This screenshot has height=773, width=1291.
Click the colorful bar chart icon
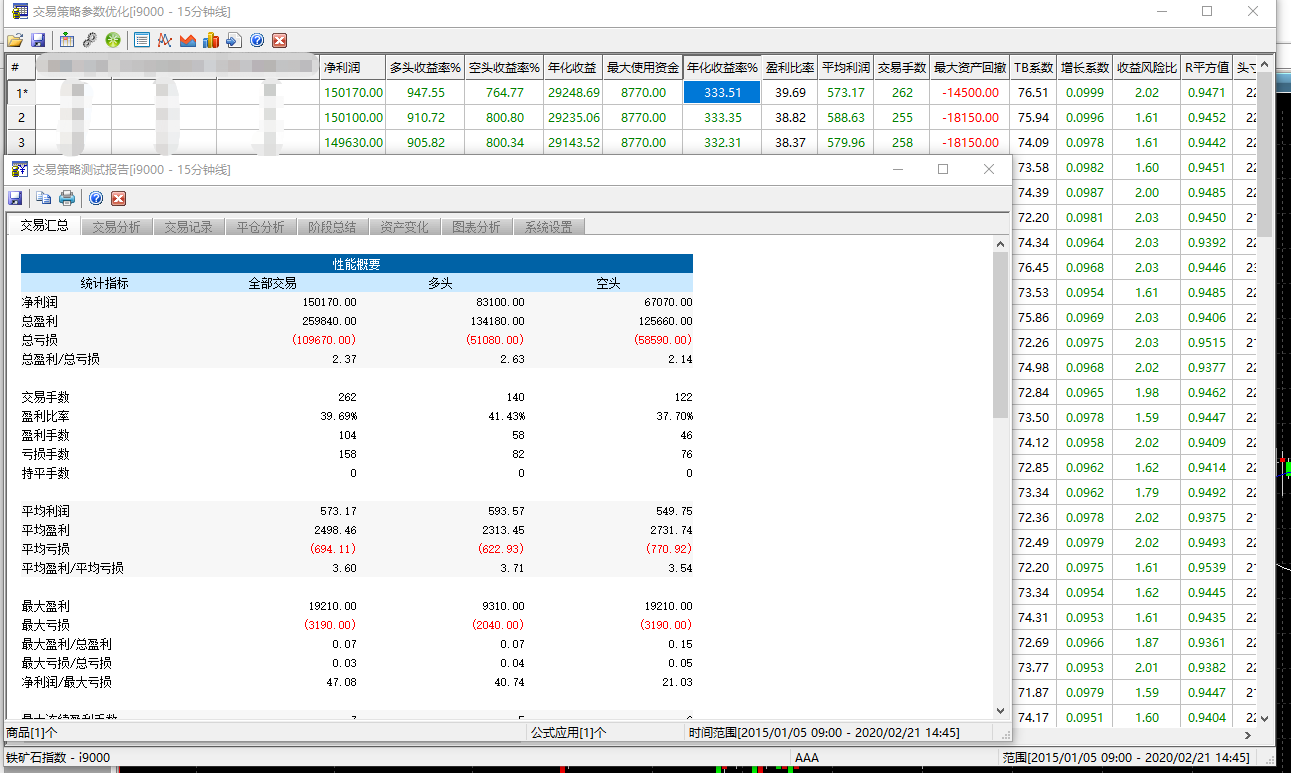point(211,40)
